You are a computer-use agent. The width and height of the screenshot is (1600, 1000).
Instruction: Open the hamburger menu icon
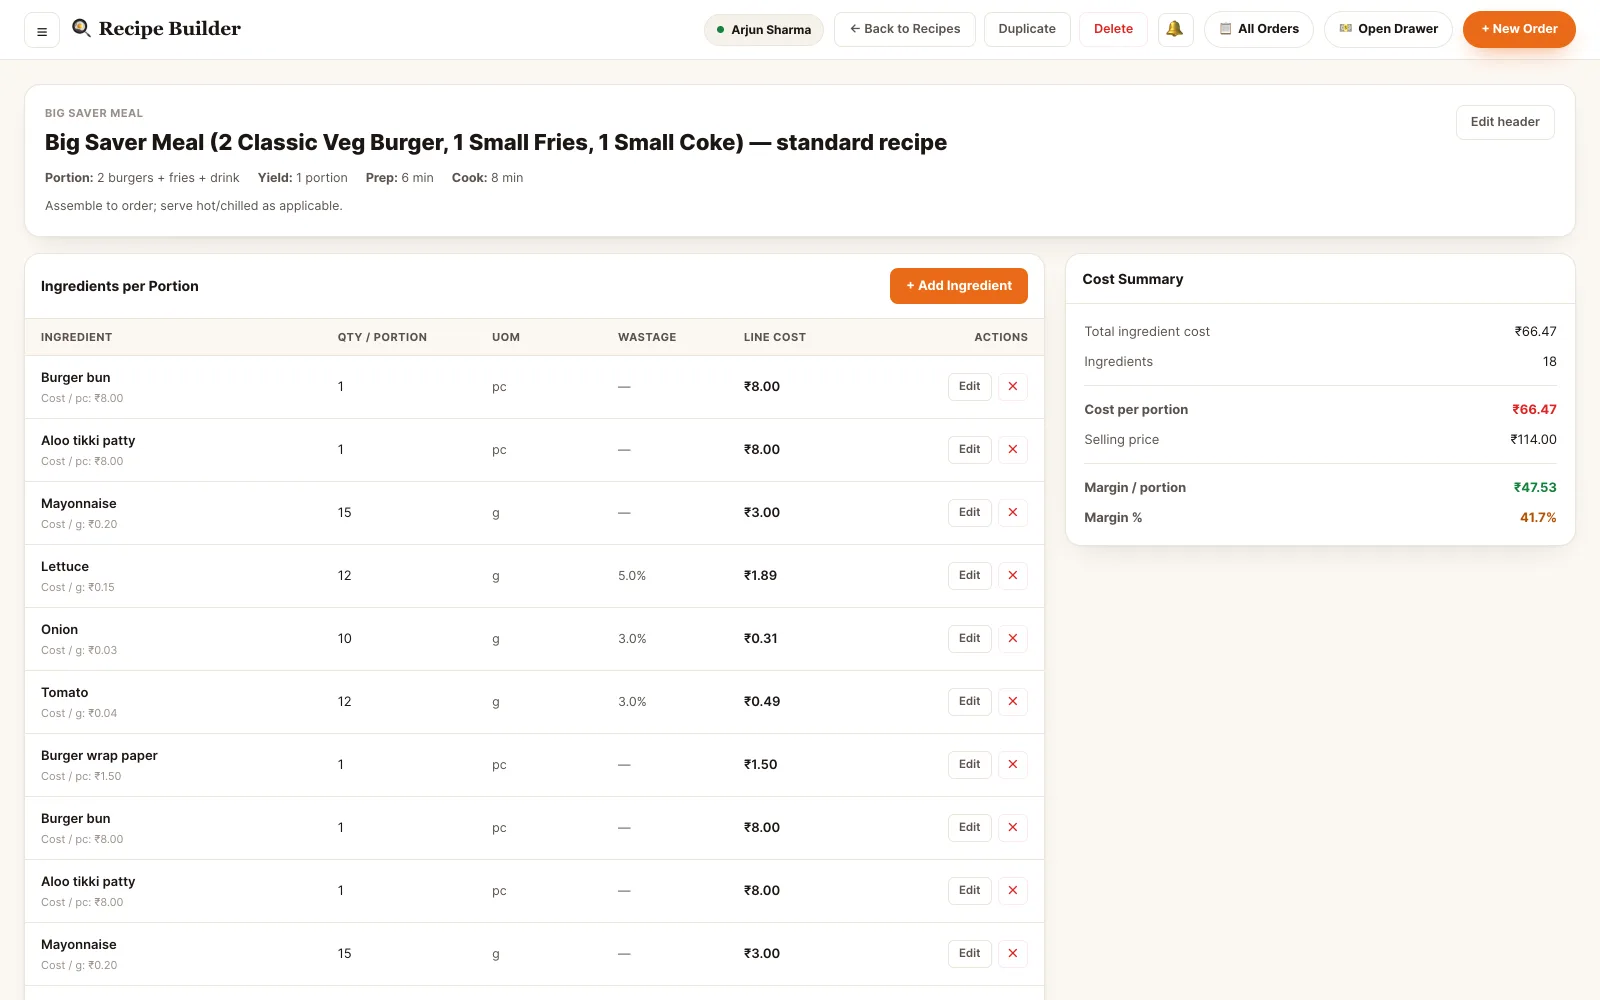click(42, 31)
